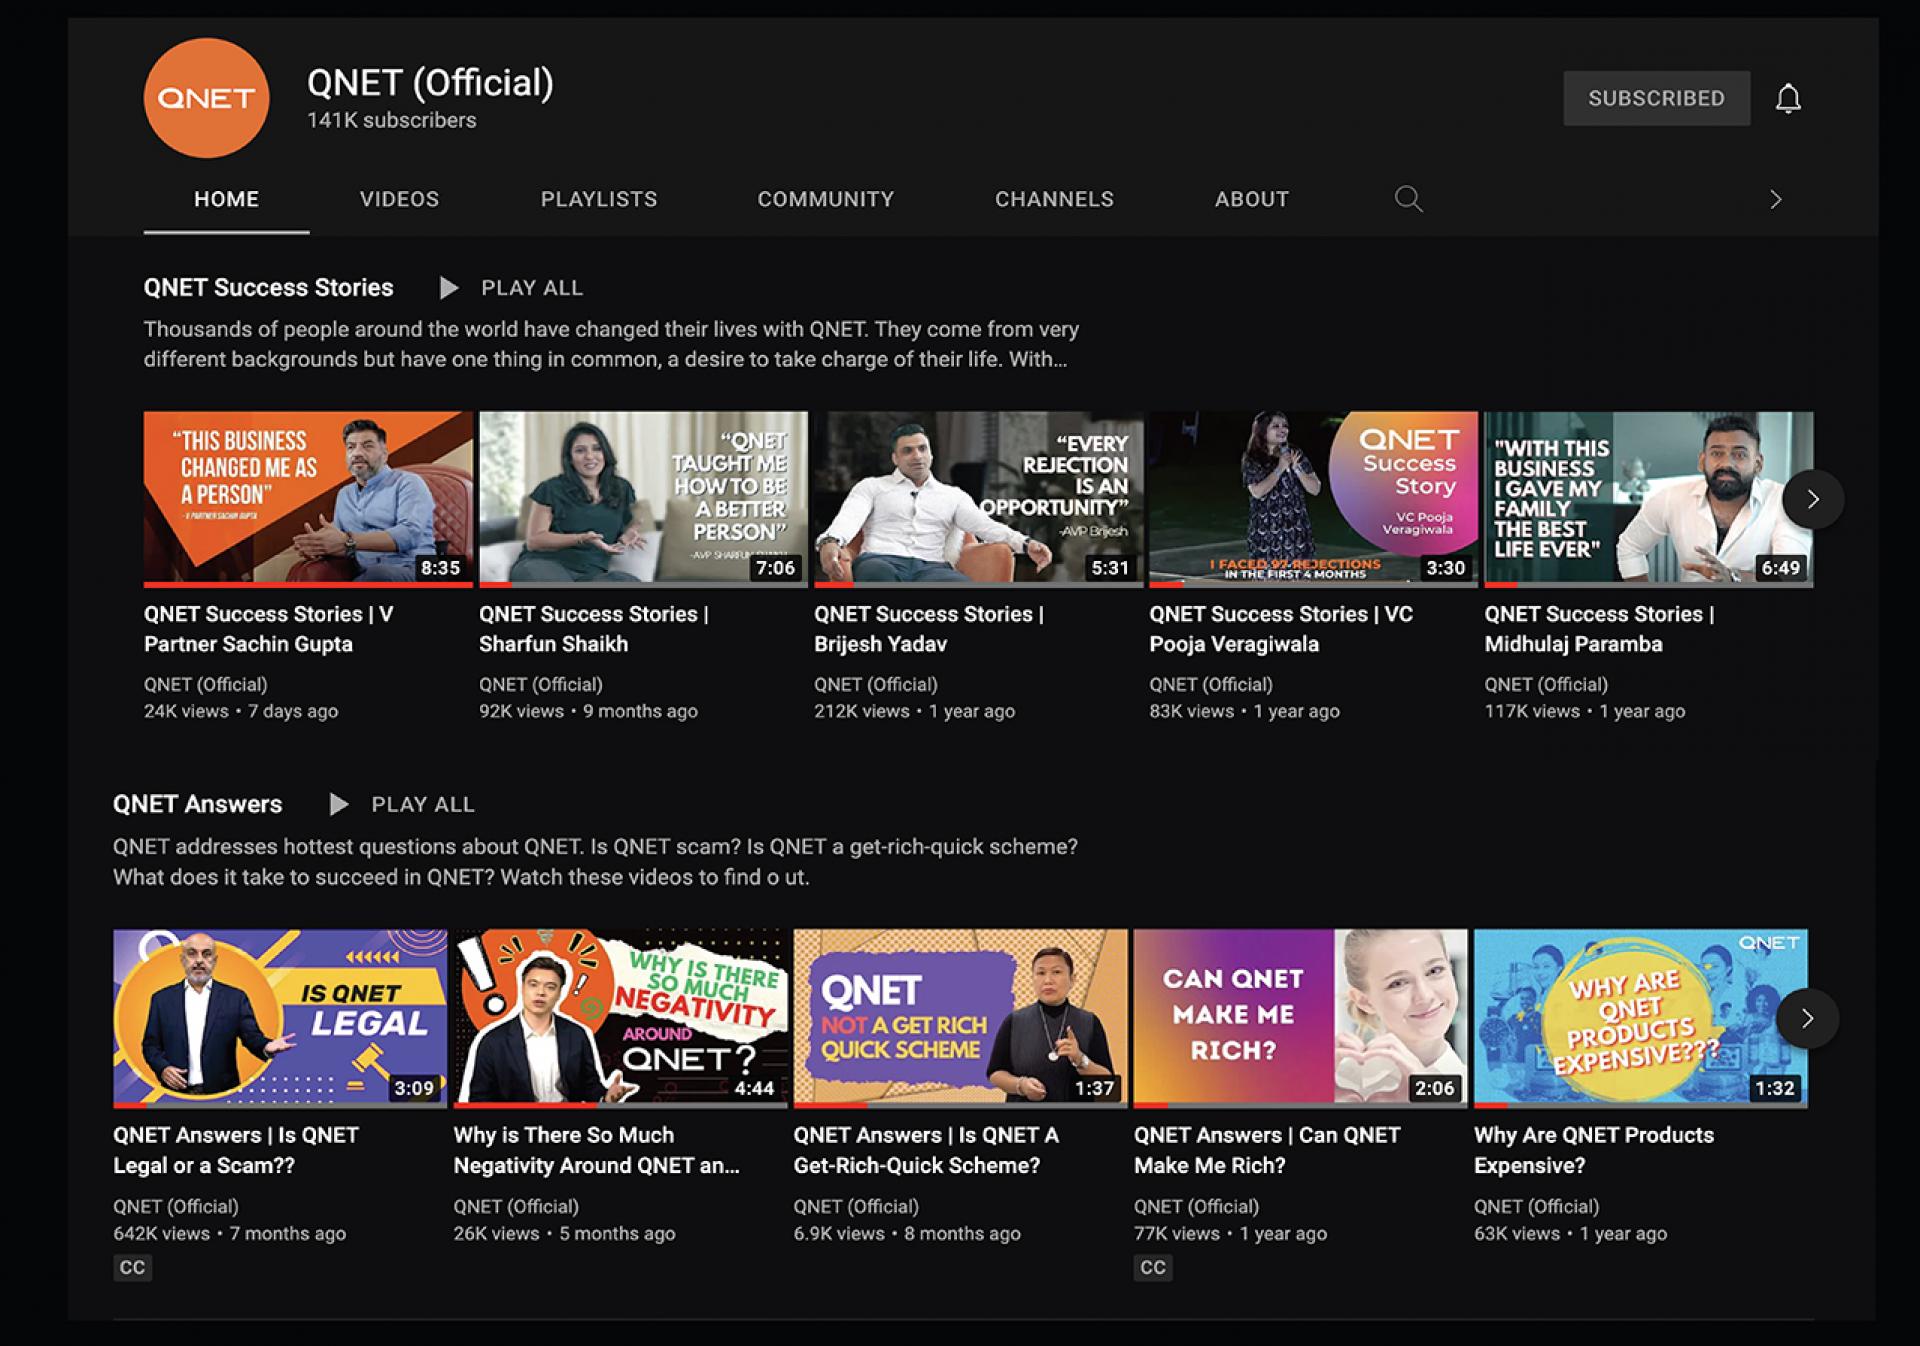Click the 6.9K views • 8 months ago text

(x=907, y=1234)
